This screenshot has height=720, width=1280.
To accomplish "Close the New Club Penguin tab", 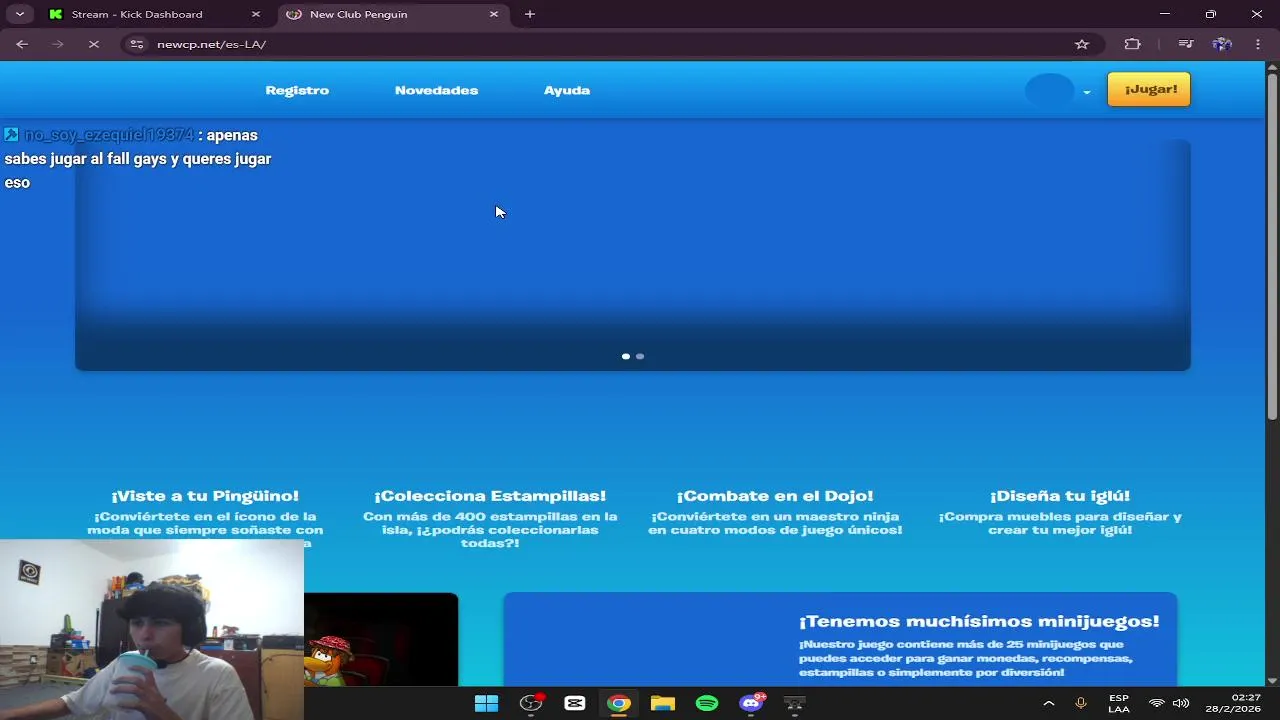I will coord(493,14).
